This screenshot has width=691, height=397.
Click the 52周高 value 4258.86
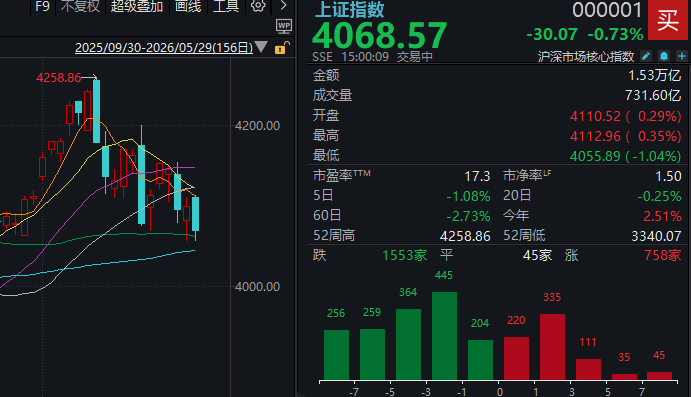(465, 236)
